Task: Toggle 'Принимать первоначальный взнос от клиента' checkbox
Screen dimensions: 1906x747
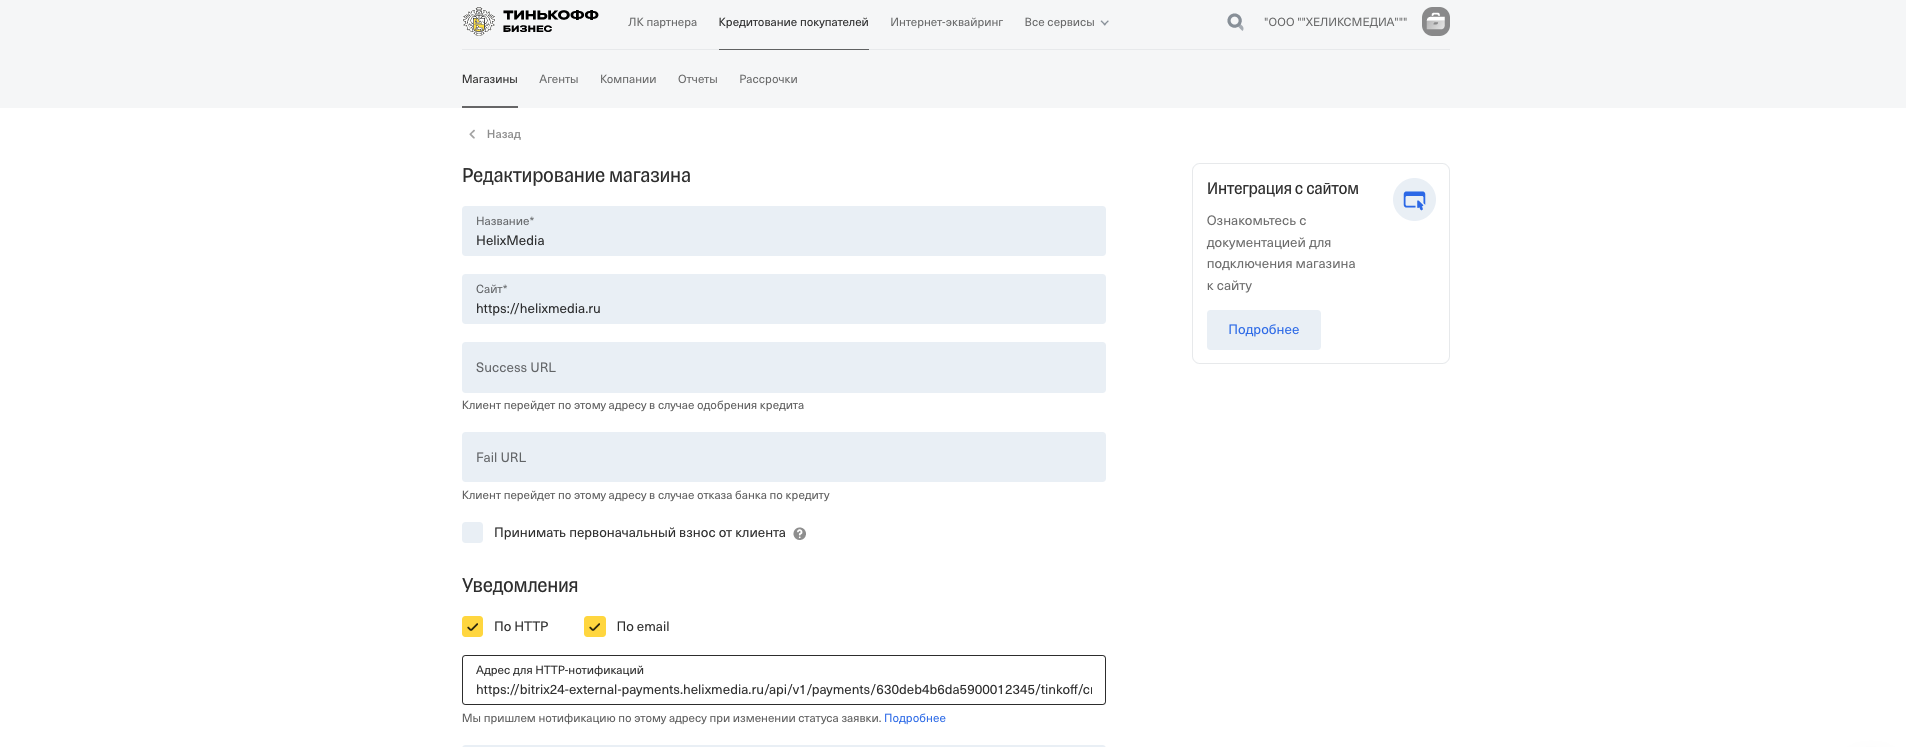Action: (x=472, y=532)
